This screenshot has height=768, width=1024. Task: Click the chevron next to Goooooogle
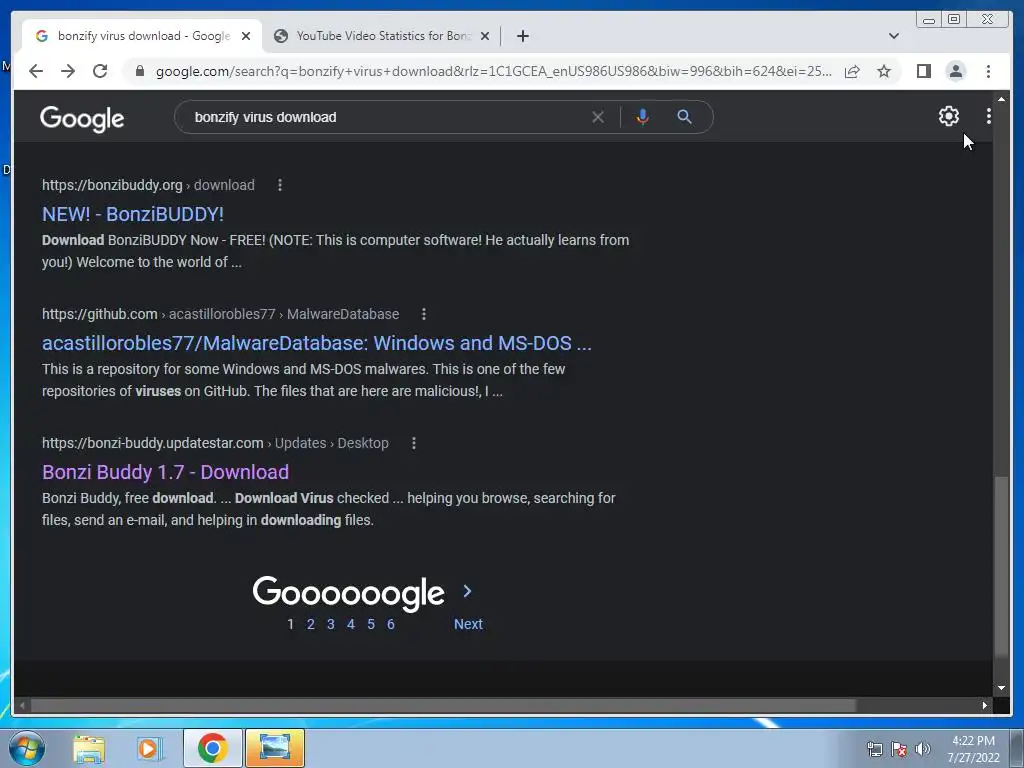[x=467, y=591]
